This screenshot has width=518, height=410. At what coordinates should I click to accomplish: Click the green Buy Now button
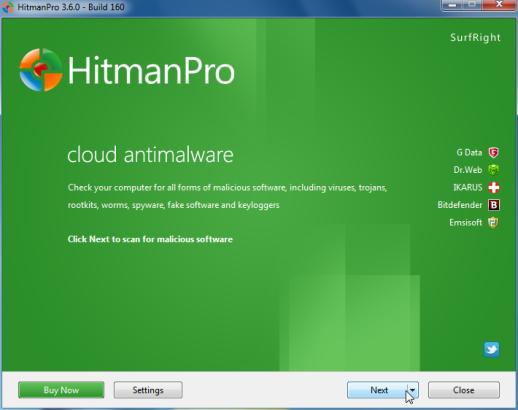61,390
